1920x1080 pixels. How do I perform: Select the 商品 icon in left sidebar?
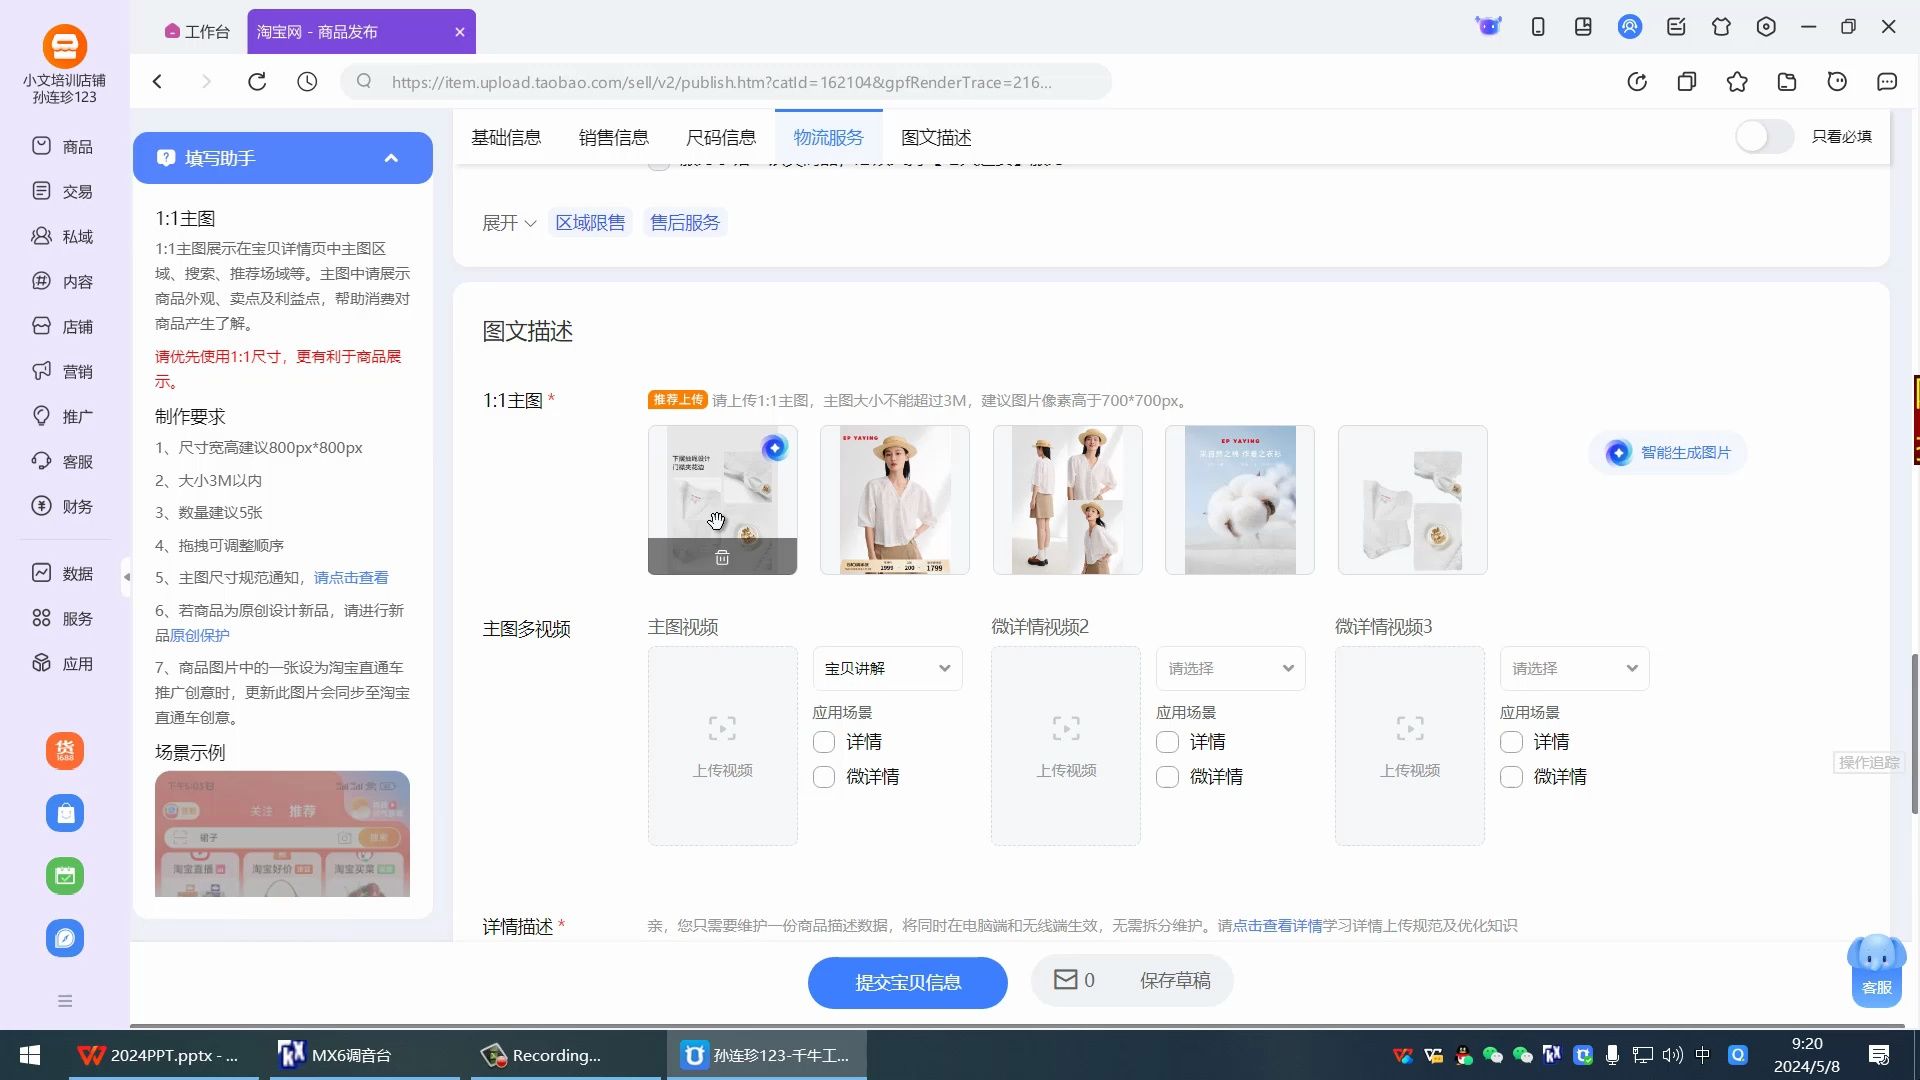pos(40,145)
